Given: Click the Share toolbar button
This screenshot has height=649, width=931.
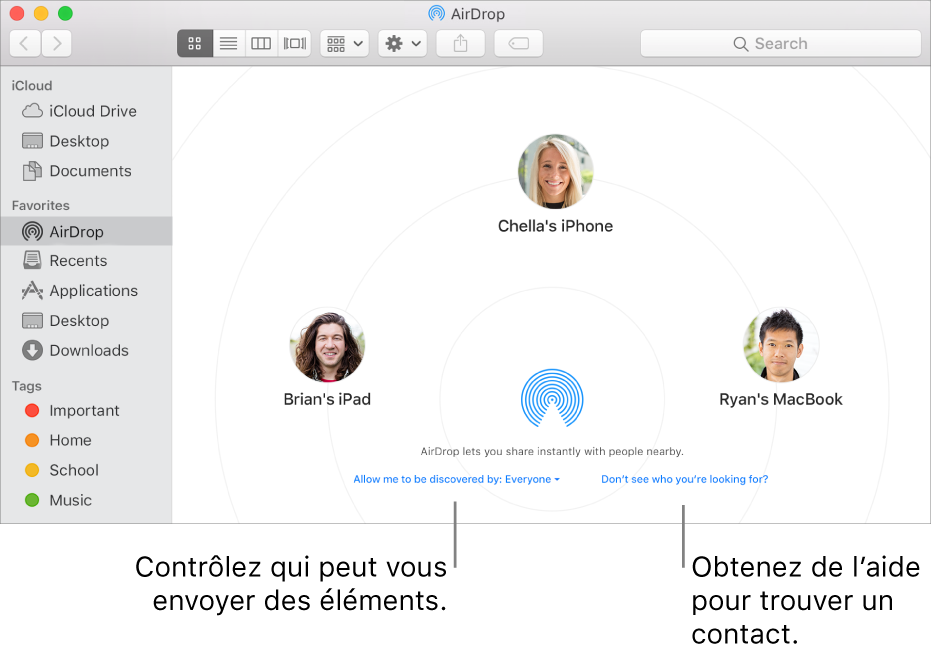Looking at the screenshot, I should (461, 43).
